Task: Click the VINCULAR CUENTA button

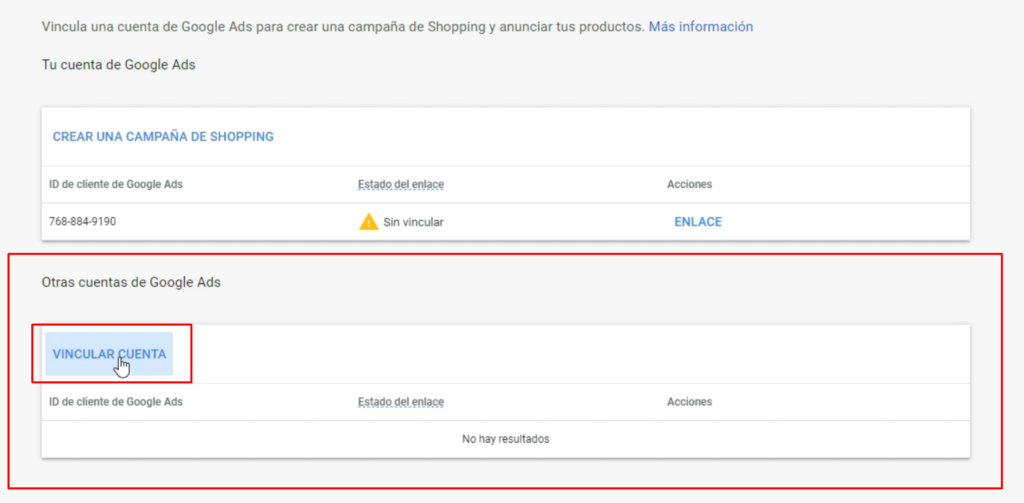Action: 109,354
